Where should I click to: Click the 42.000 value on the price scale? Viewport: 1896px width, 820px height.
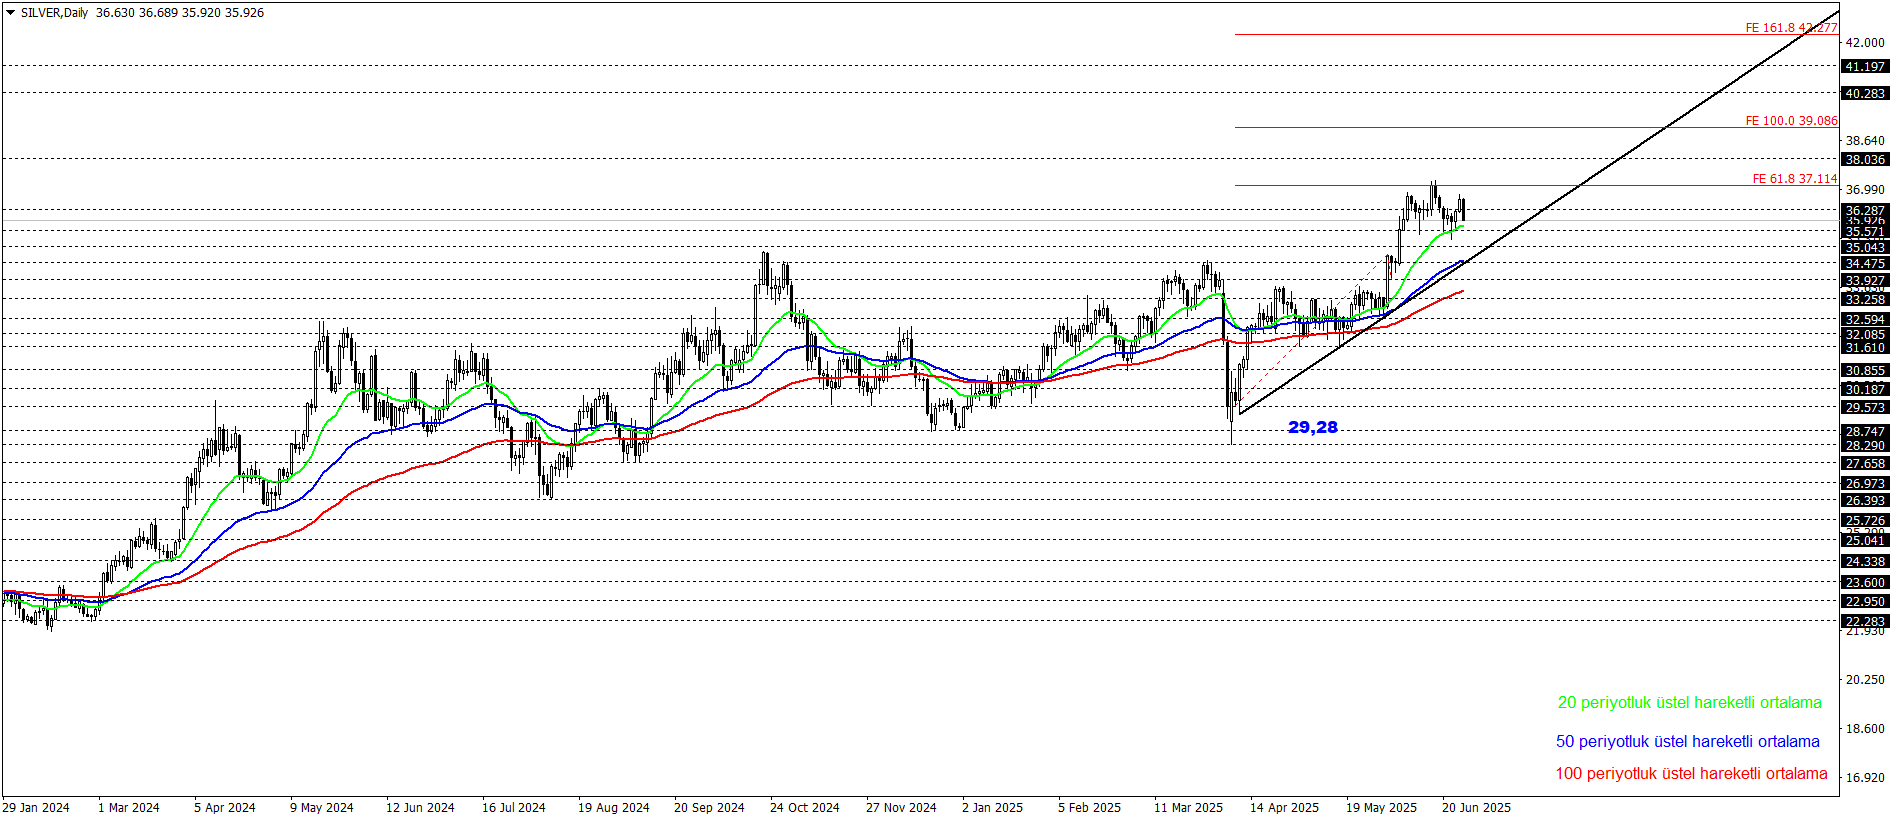[1865, 43]
